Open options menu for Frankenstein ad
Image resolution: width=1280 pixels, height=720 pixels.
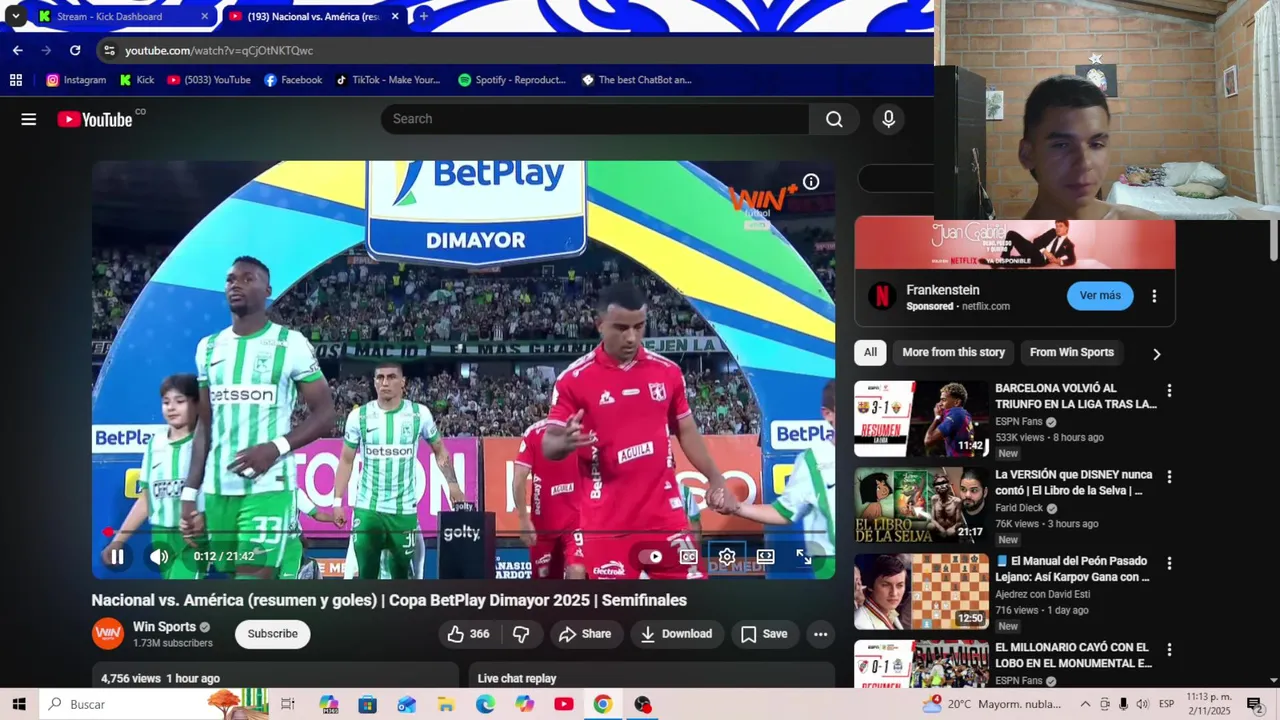tap(1154, 296)
